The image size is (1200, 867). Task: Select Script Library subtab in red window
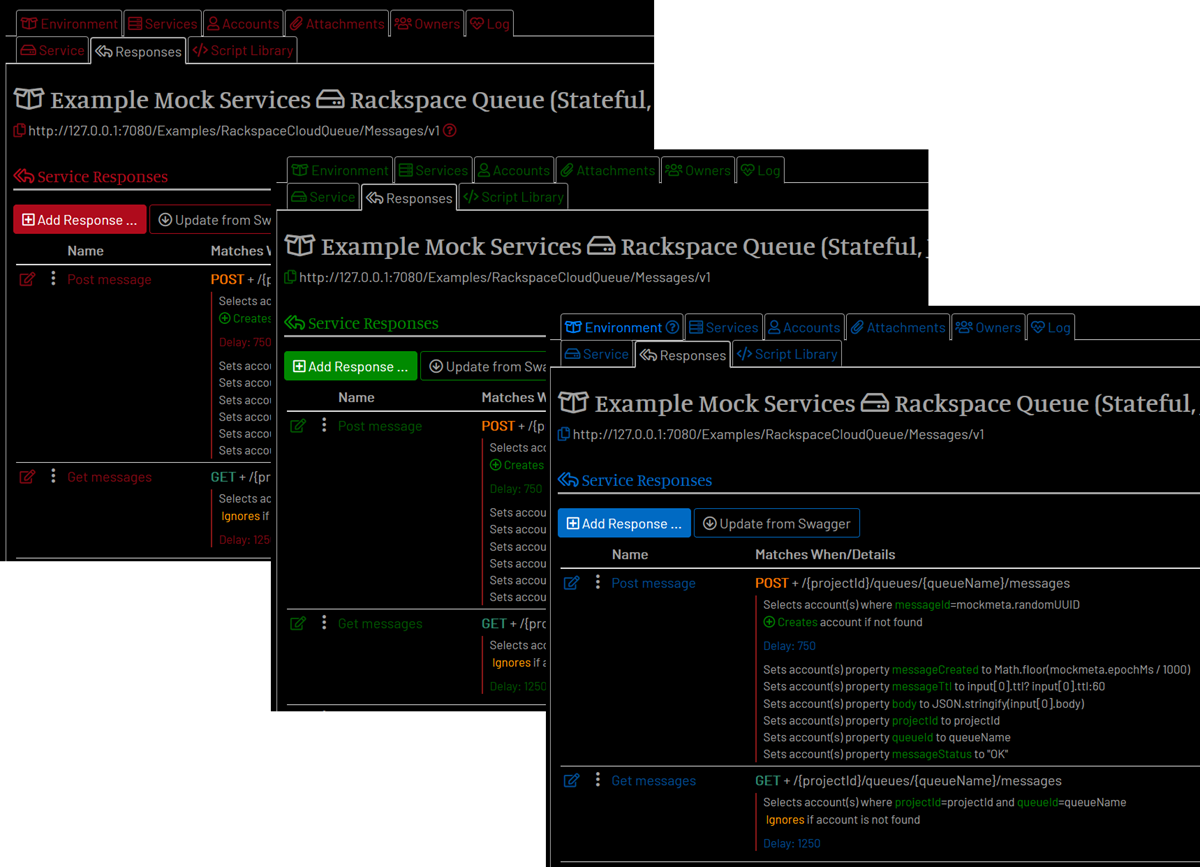(243, 50)
